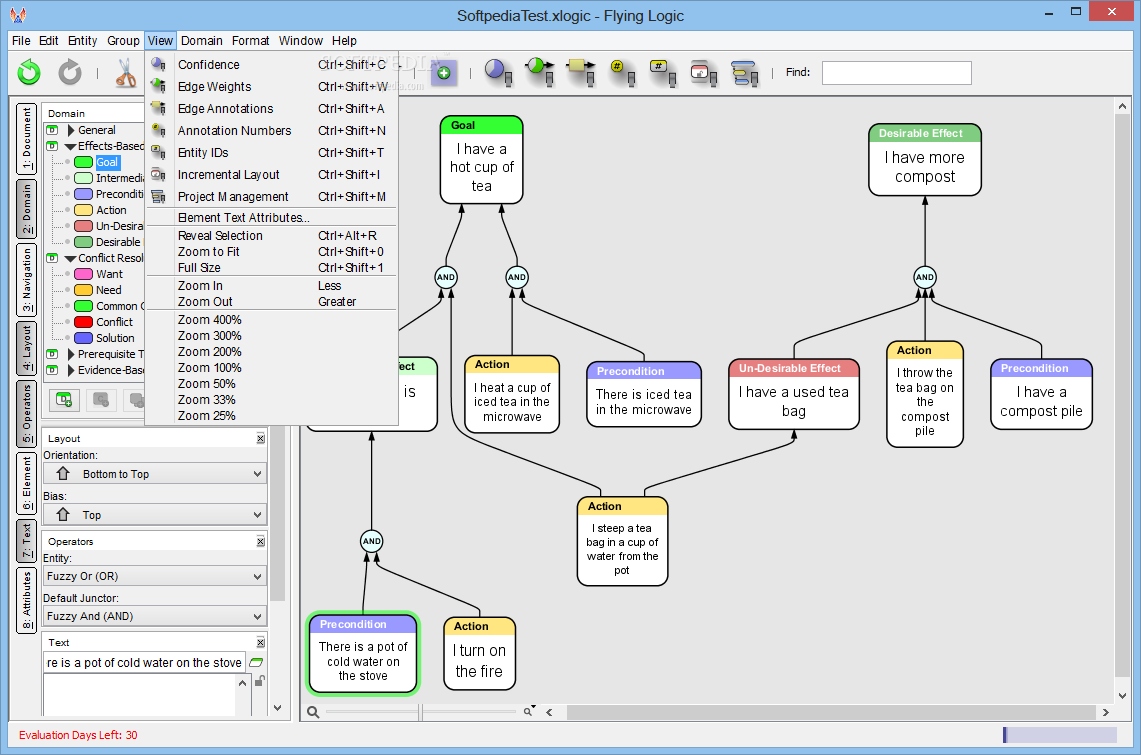Click the new entity class button below Domain tree
The height and width of the screenshot is (755, 1141).
[x=64, y=399]
